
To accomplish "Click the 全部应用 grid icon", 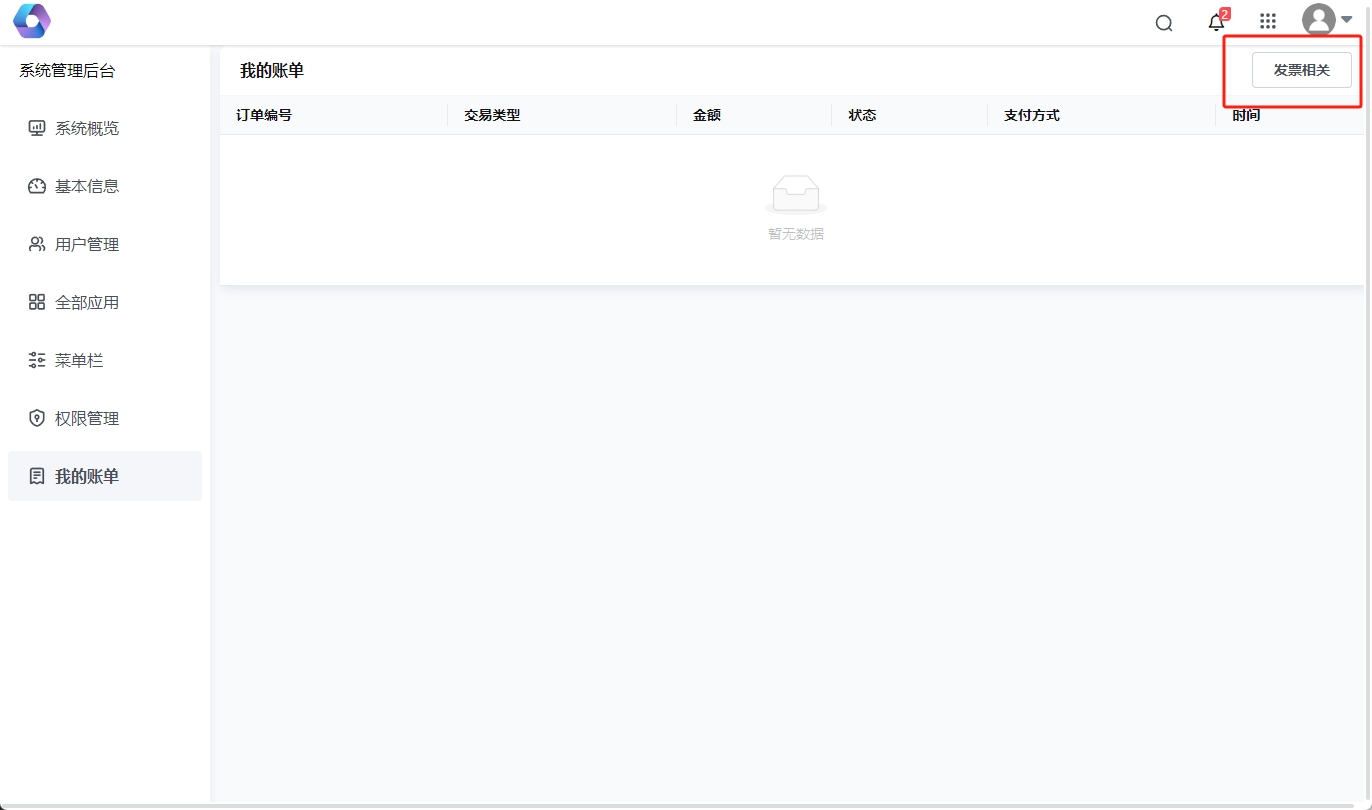I will 37,302.
